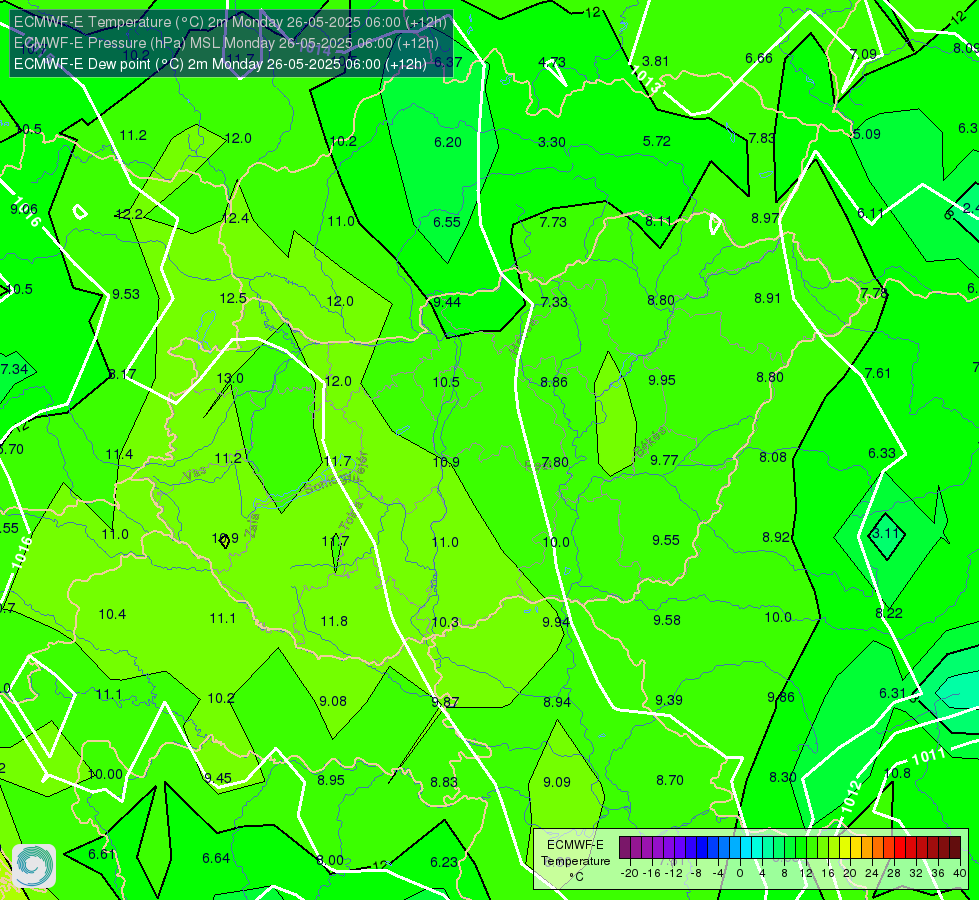Click the 6.66 dew point value

coord(759,59)
